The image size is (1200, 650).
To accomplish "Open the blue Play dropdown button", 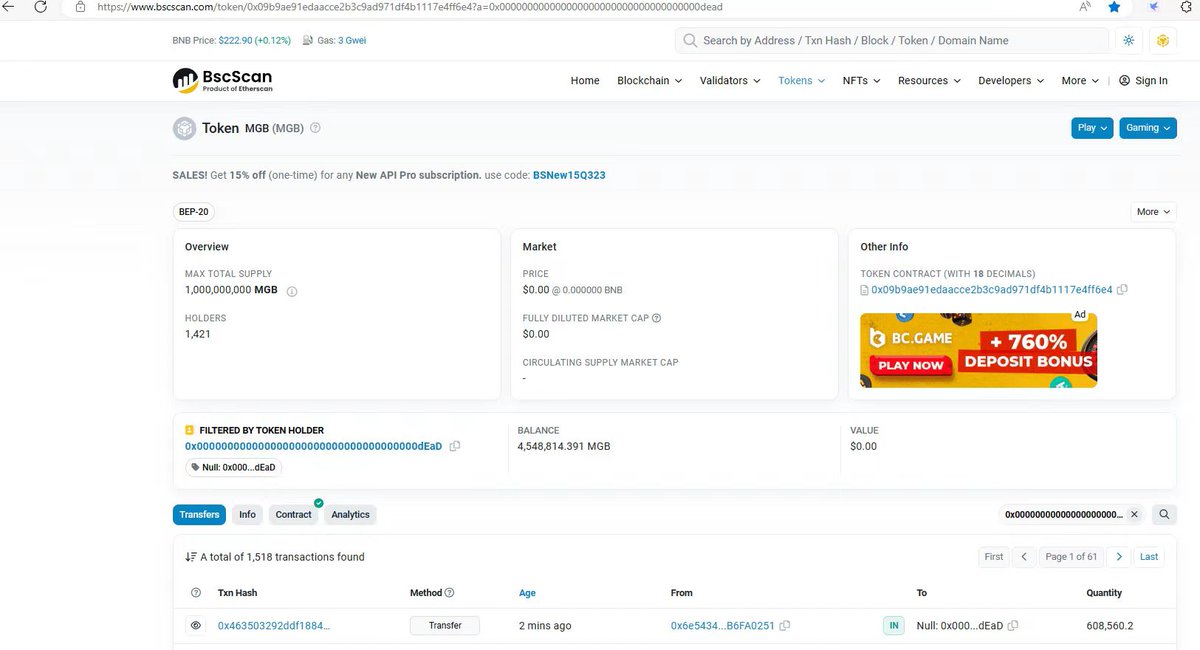I will (1092, 128).
